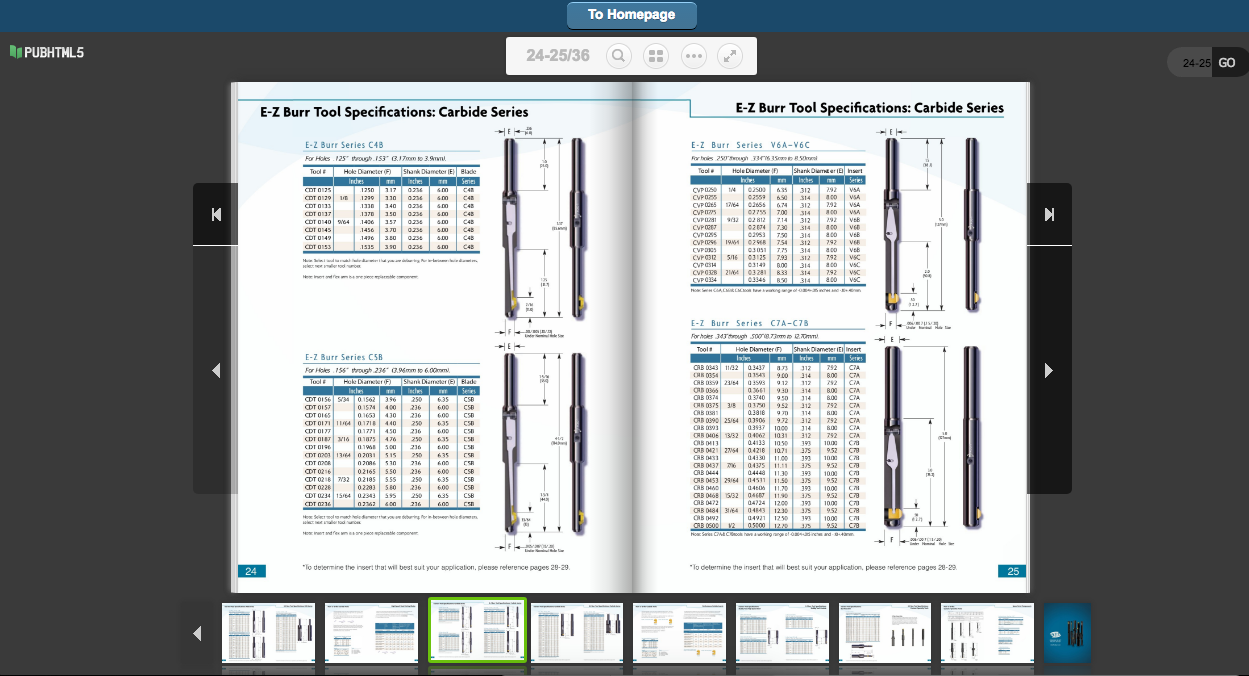Show the thumbnails grid view icon

tap(656, 56)
